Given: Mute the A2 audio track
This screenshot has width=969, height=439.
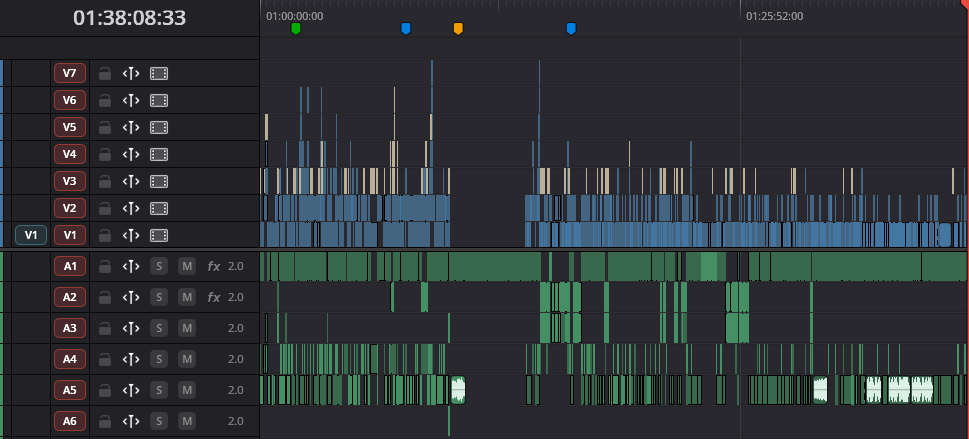Looking at the screenshot, I should [187, 297].
